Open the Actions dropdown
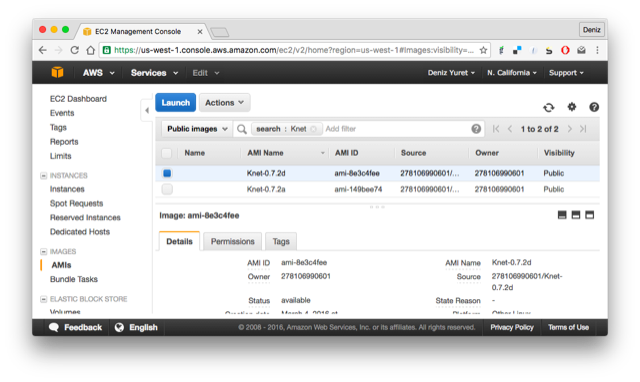This screenshot has height=382, width=640. click(224, 102)
